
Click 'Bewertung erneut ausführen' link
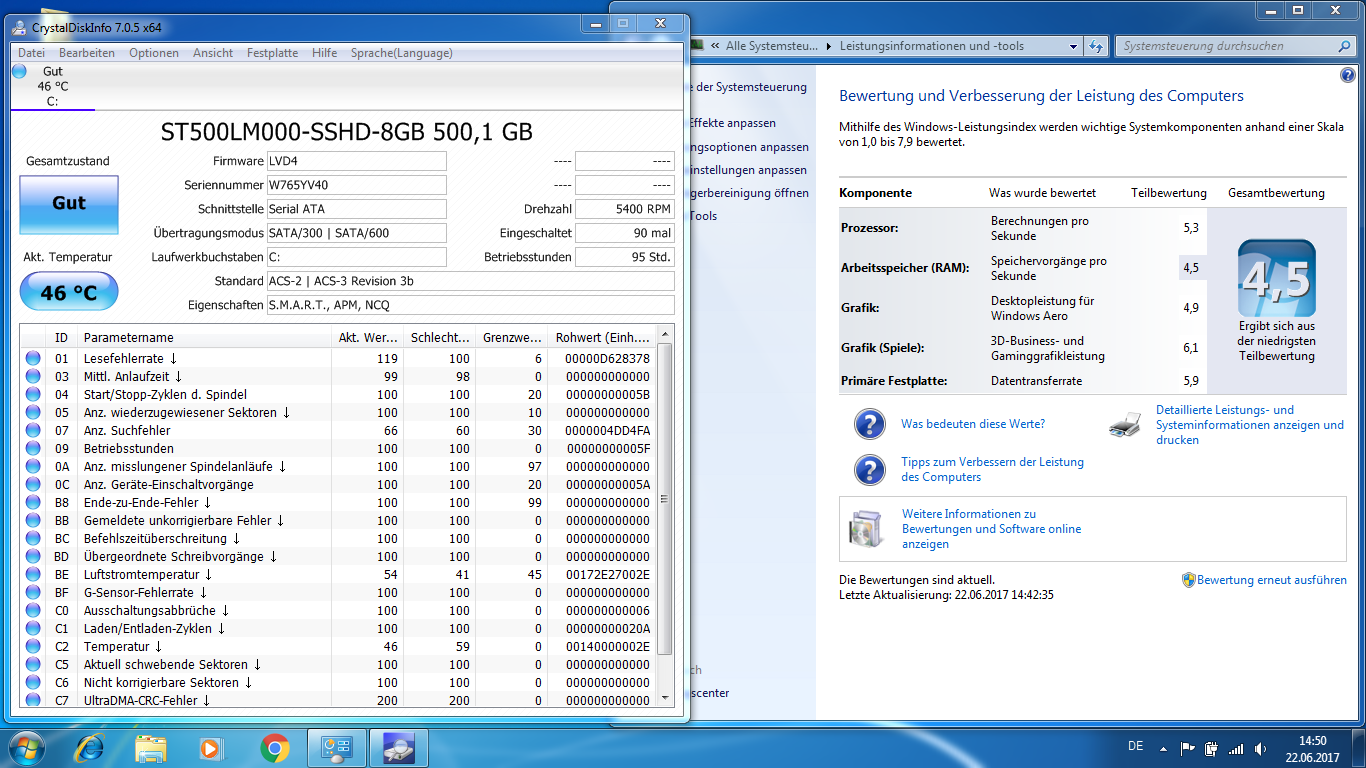coord(1272,580)
